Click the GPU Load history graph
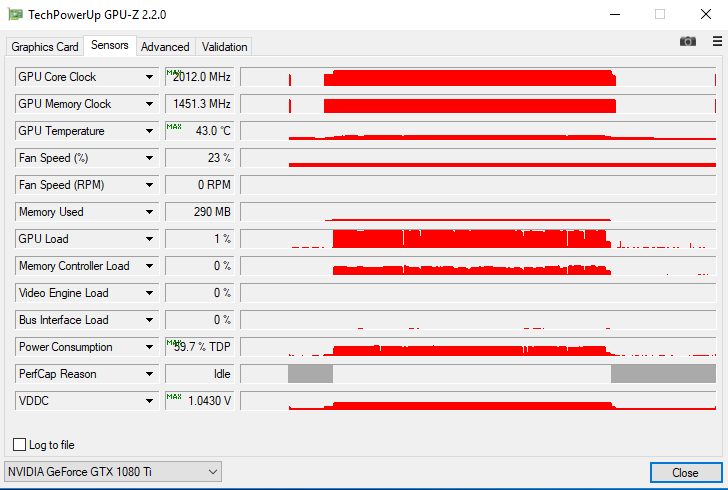This screenshot has height=490, width=728. click(x=478, y=239)
